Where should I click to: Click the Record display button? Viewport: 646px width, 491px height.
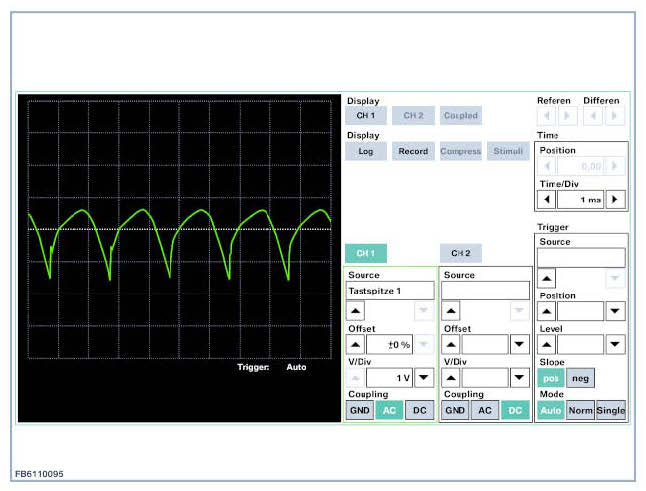pos(413,152)
